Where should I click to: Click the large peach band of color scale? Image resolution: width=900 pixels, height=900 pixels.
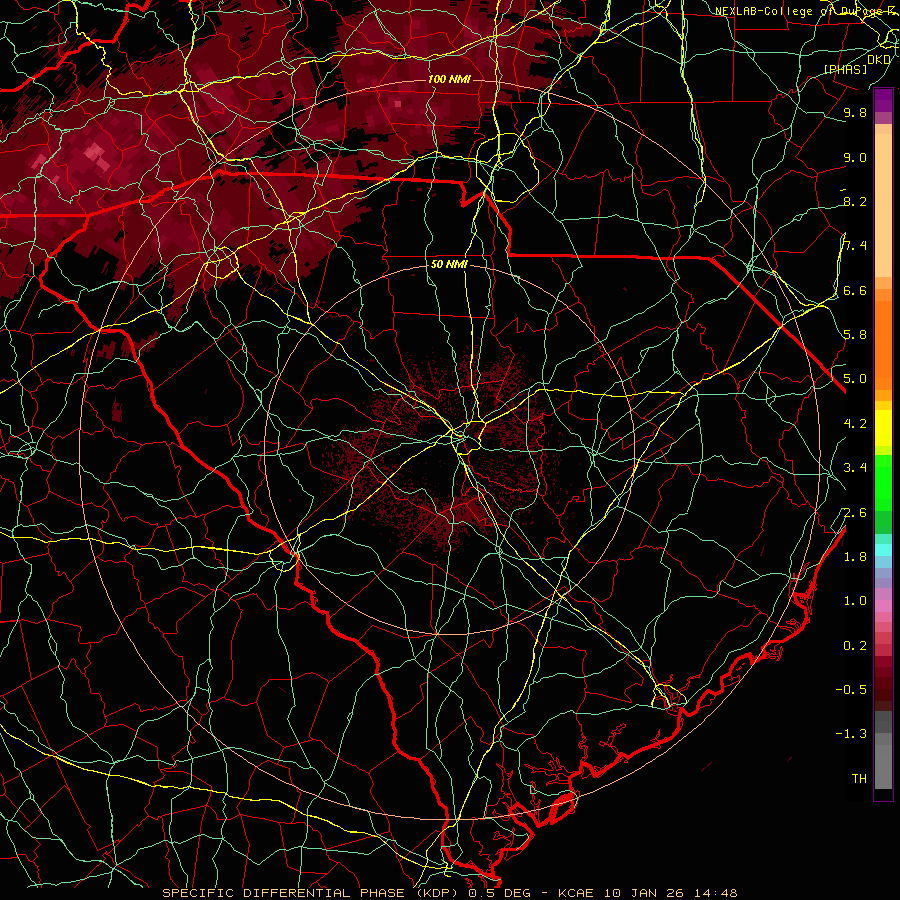883,205
